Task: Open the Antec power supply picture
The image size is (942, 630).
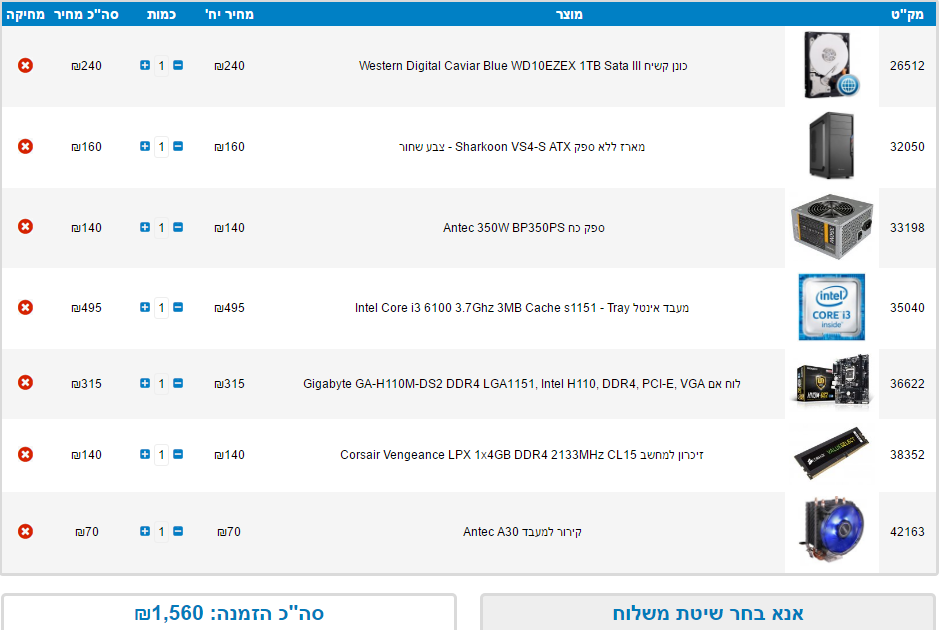Action: tap(831, 226)
